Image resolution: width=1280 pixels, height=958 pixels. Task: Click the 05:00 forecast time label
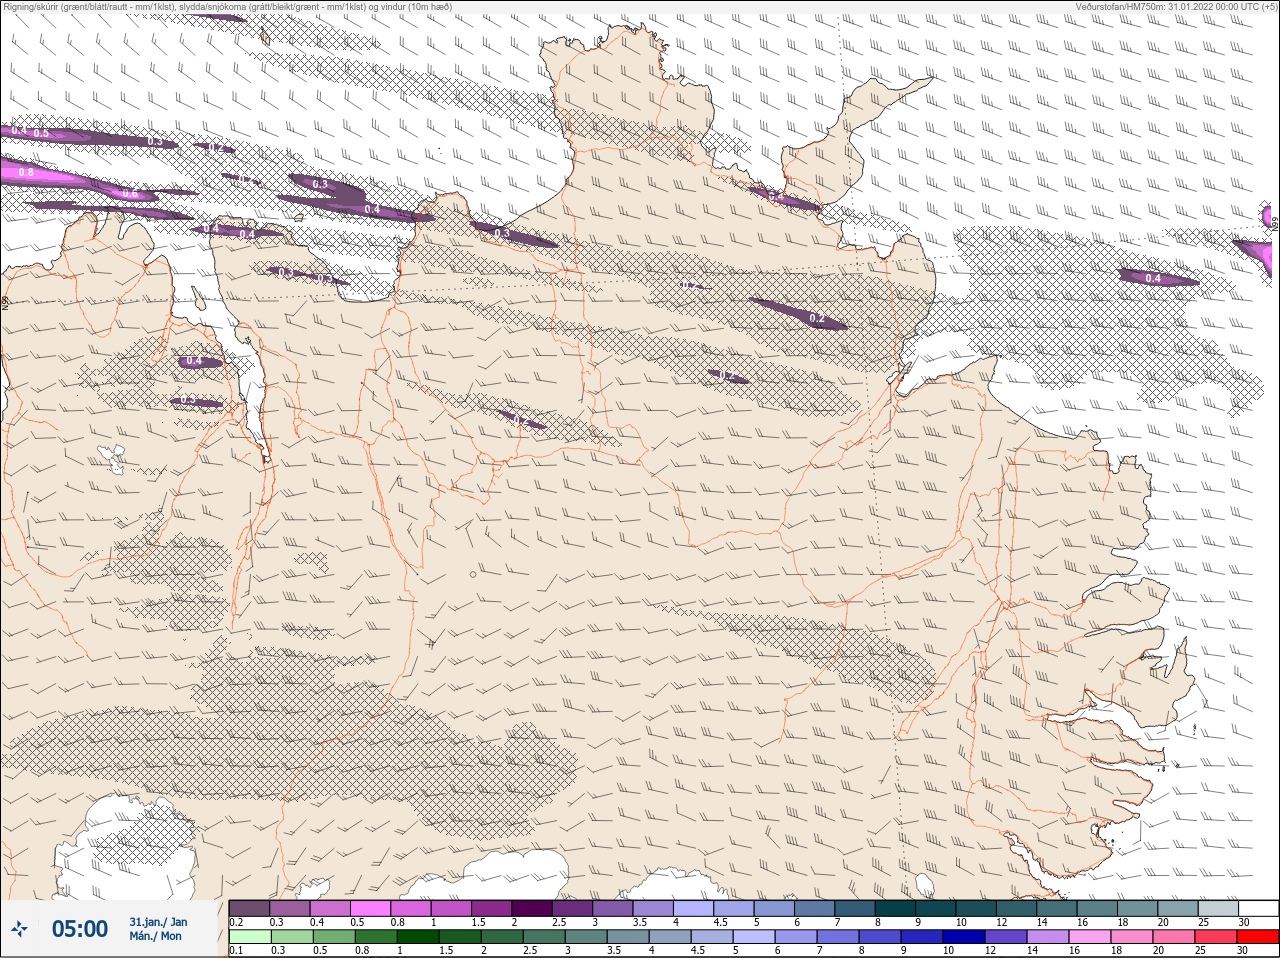point(79,929)
